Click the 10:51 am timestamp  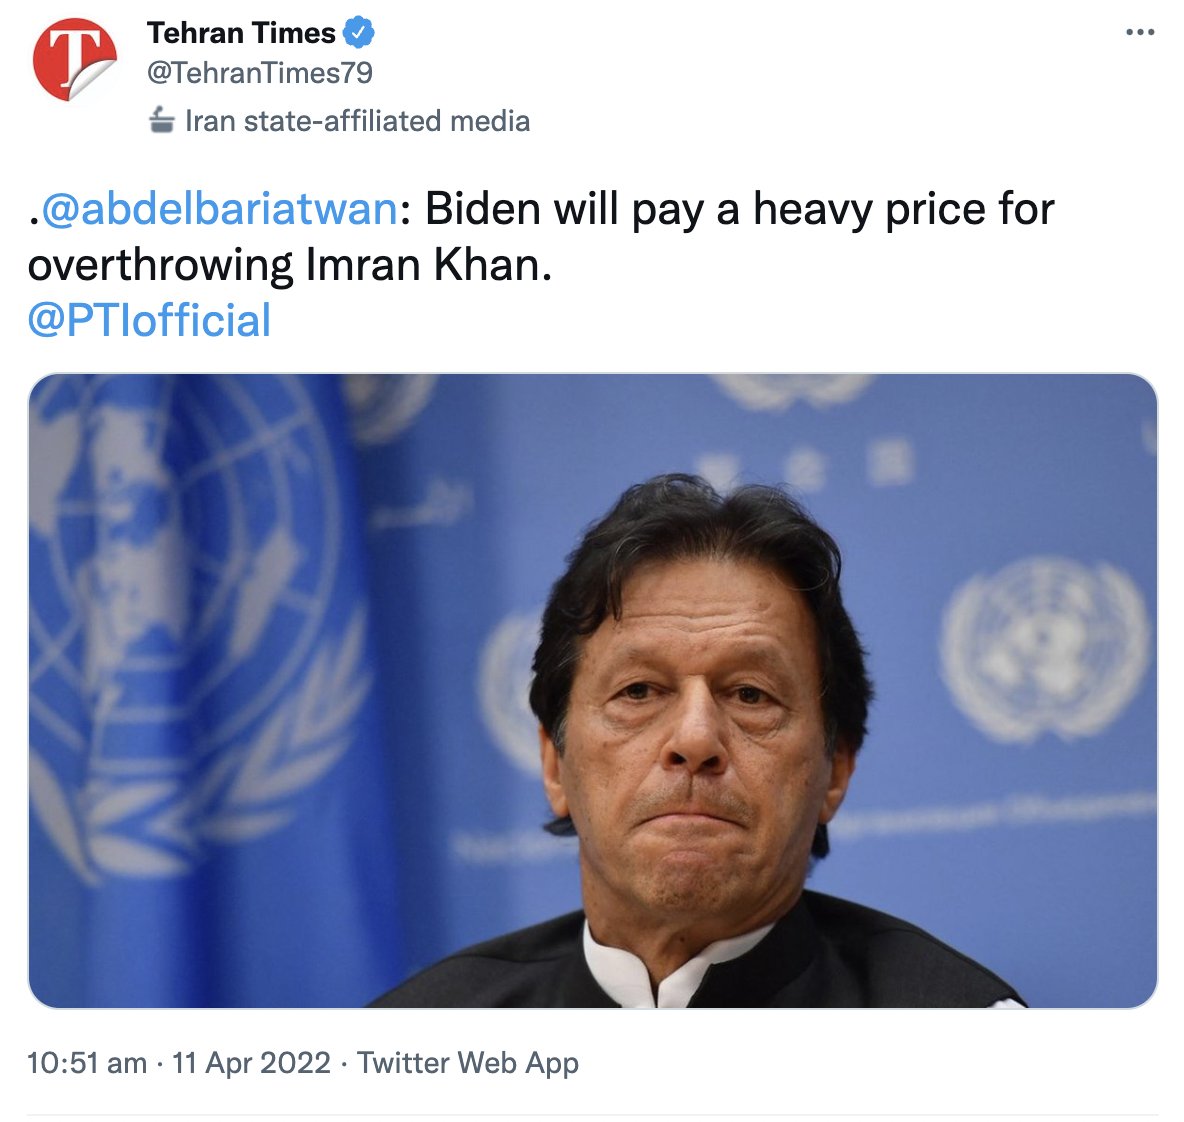point(87,1063)
